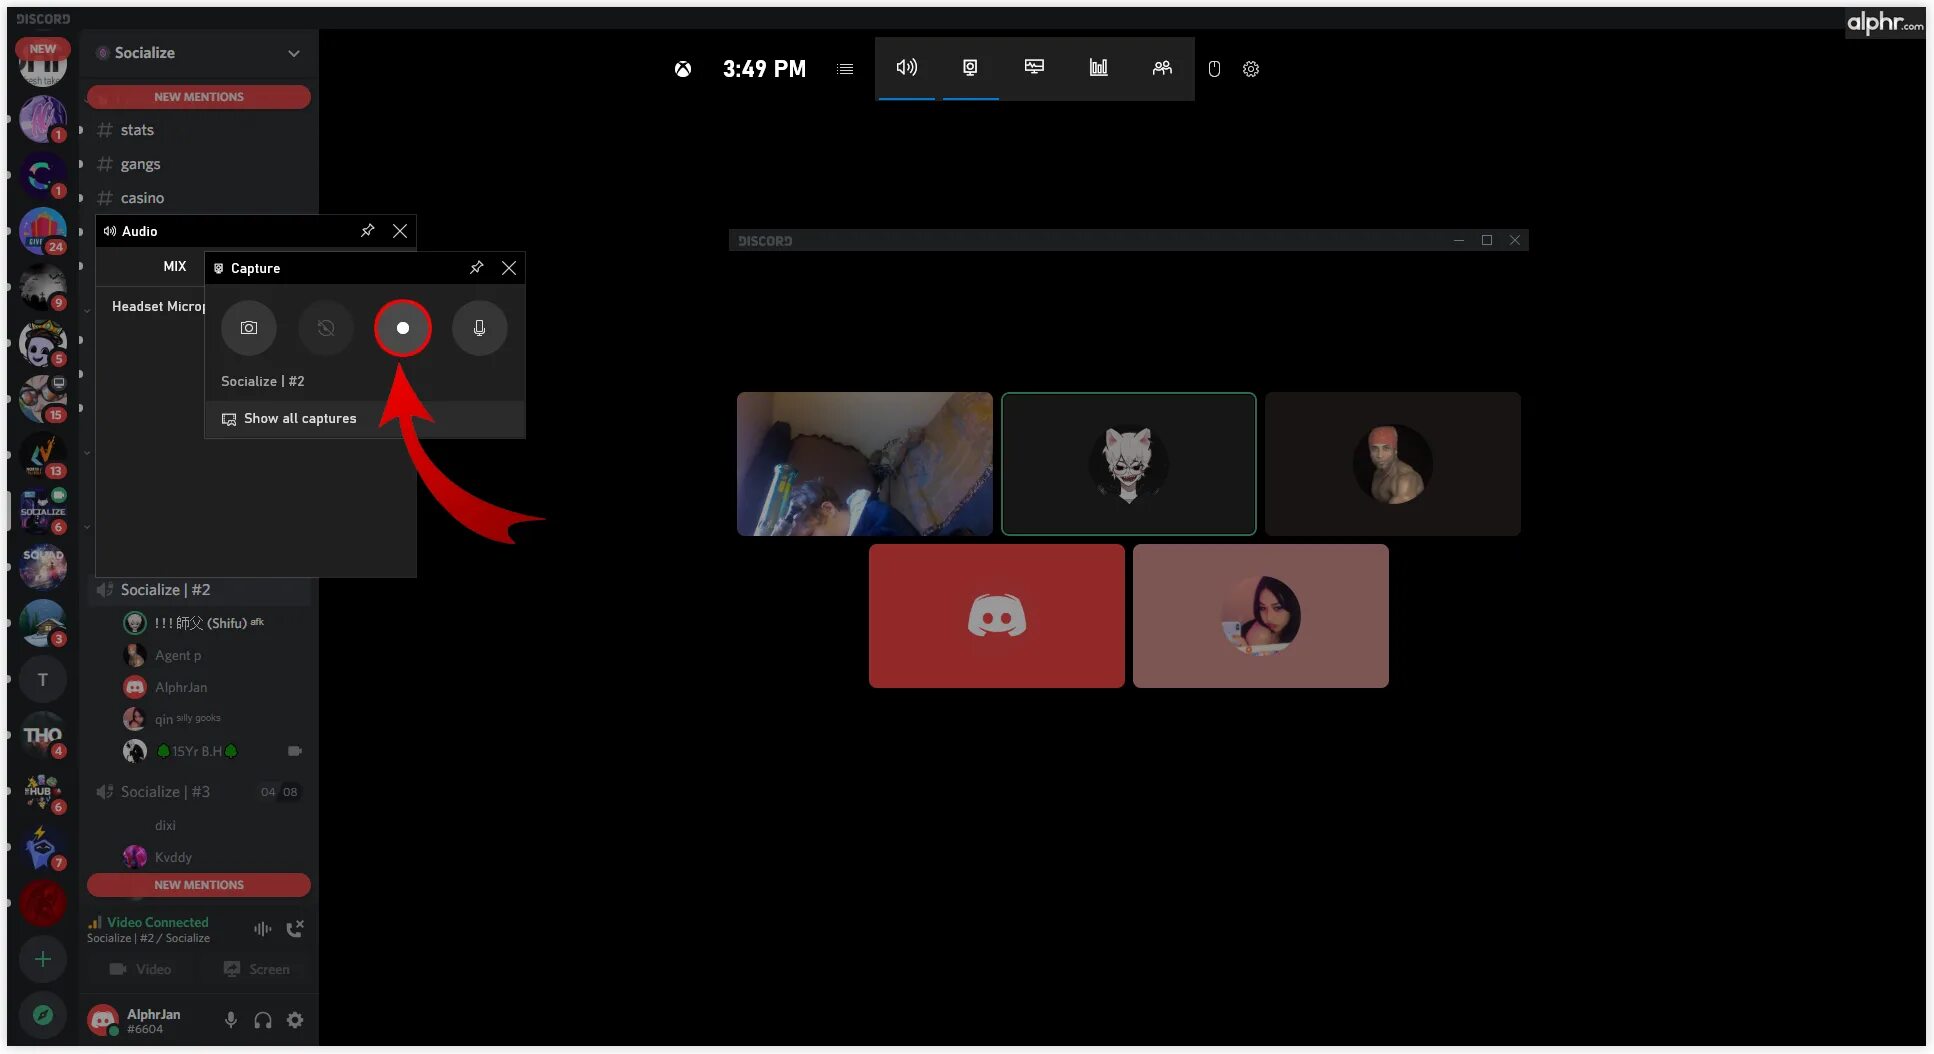
Task: Click the record last 30 seconds button
Action: 326,328
